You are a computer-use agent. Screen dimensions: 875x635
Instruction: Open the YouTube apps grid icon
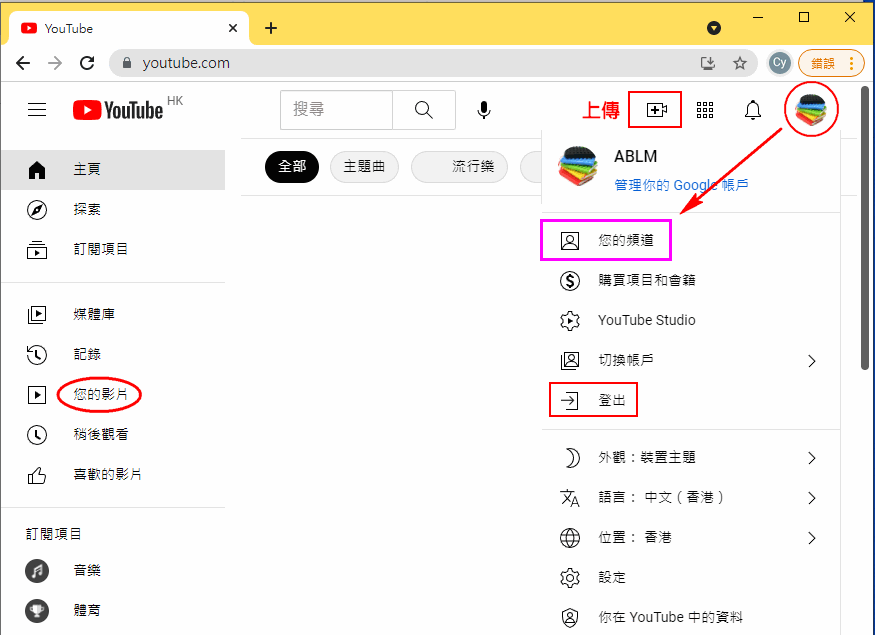point(705,110)
